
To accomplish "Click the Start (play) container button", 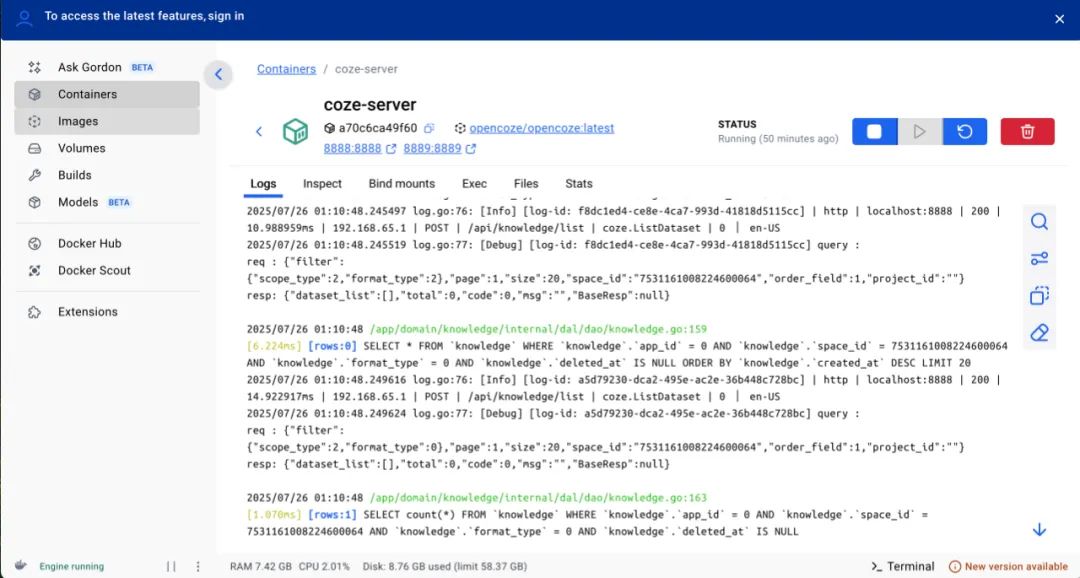I will (920, 132).
